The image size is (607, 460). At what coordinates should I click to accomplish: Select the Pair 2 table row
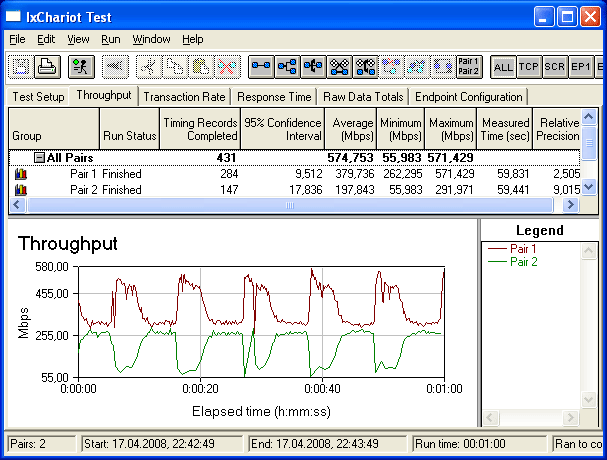[x=295, y=190]
